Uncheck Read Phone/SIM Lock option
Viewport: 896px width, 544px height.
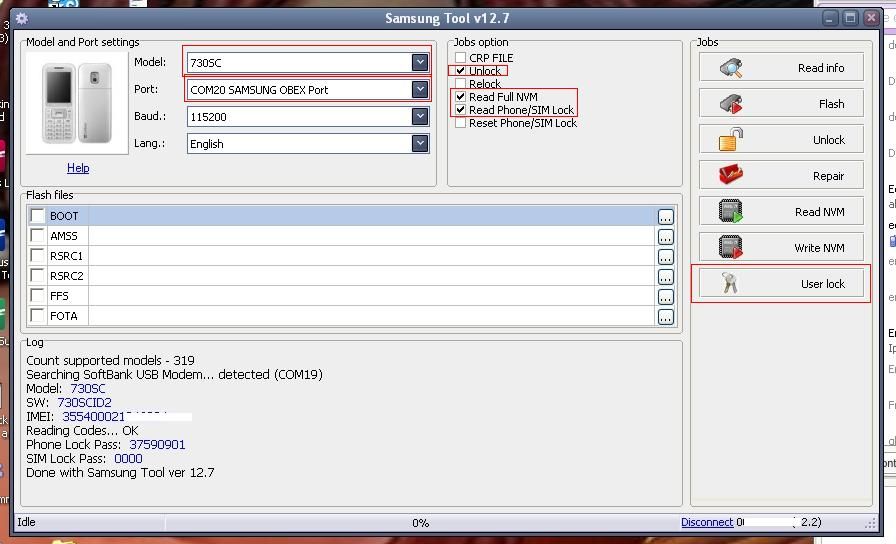461,110
